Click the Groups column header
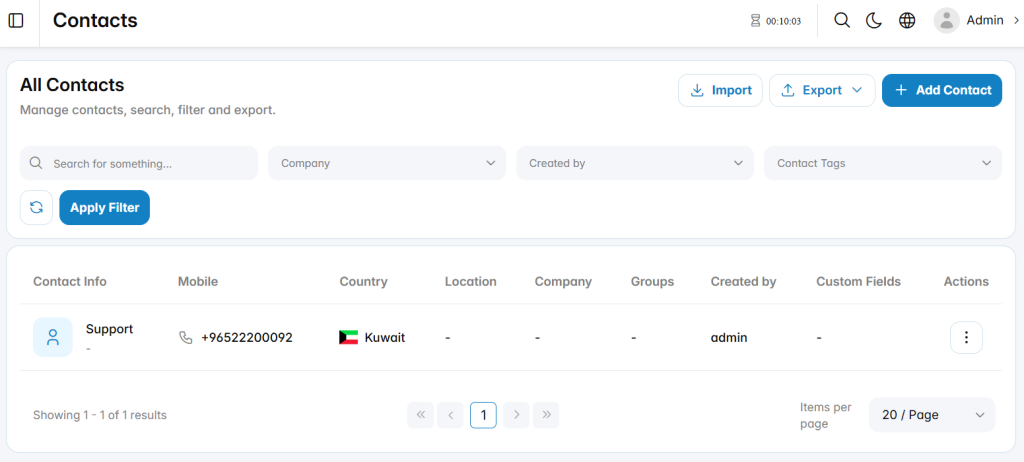The width and height of the screenshot is (1024, 462). 652,282
